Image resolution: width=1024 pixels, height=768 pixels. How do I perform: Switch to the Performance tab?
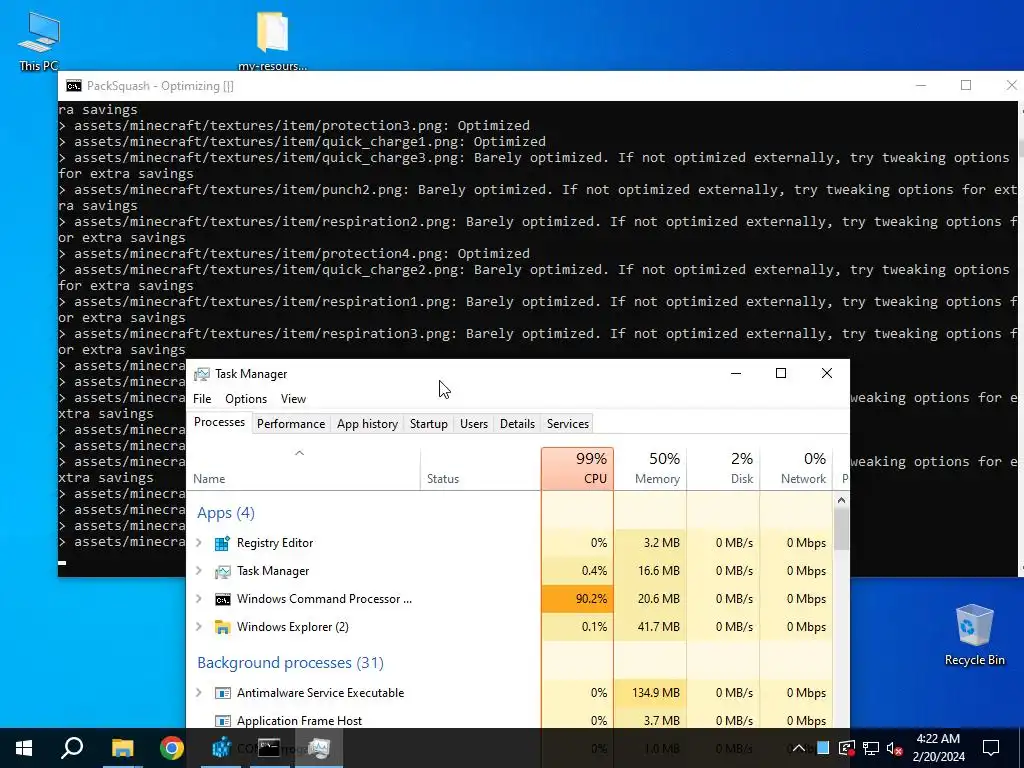[x=291, y=424]
